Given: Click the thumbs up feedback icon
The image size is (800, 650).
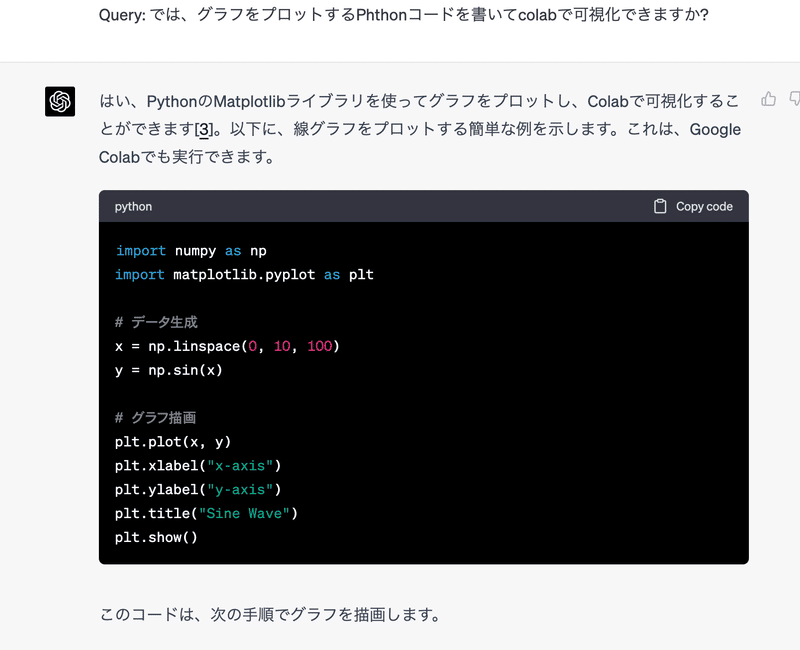Looking at the screenshot, I should click(x=768, y=100).
